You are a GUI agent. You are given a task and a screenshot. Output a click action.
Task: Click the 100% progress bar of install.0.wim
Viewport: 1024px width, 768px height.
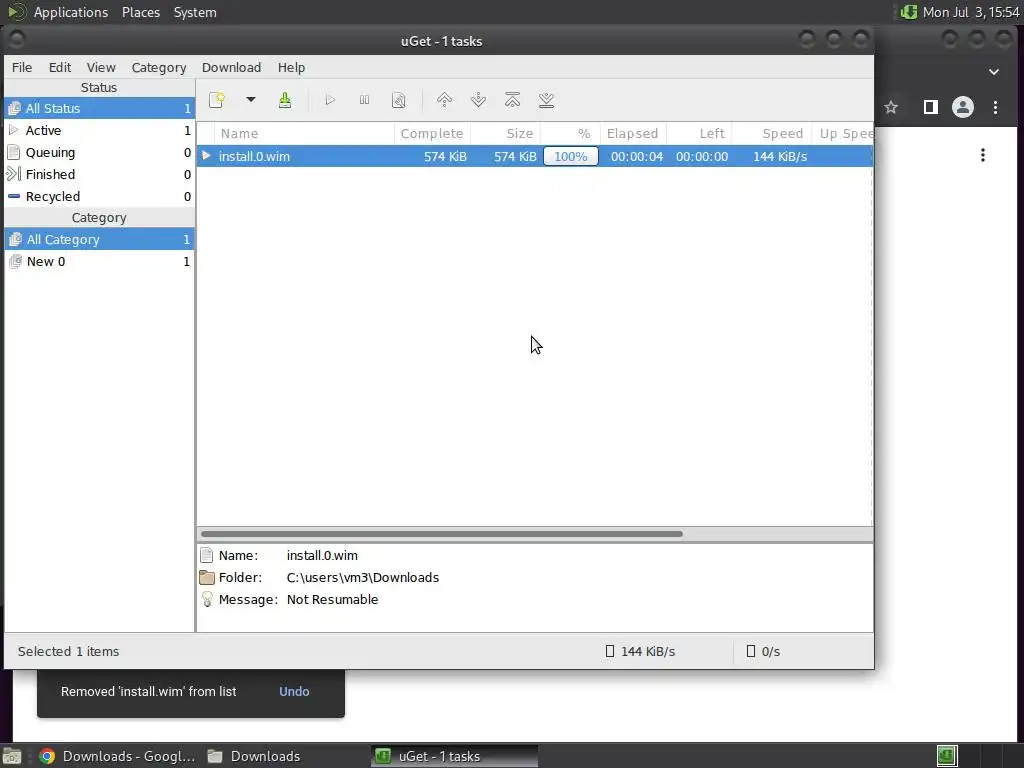(571, 157)
